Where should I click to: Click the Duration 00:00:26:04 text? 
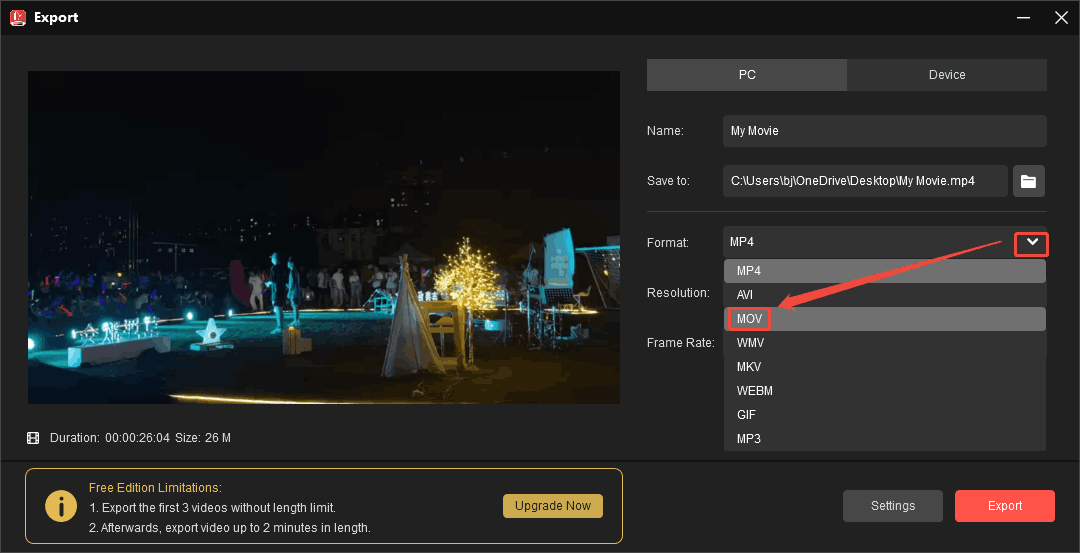(110, 438)
